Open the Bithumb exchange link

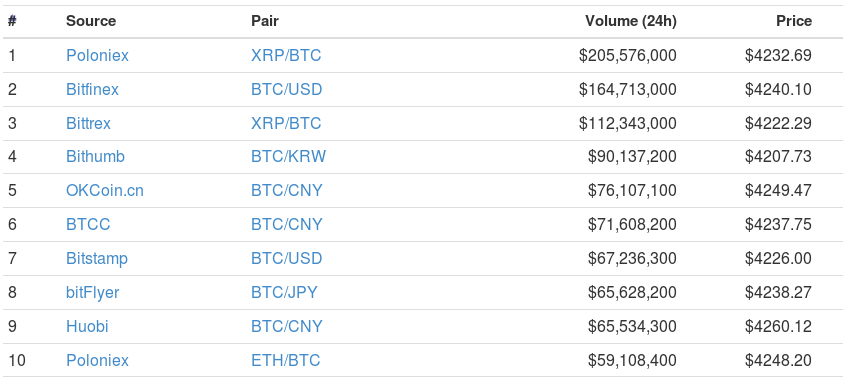(x=95, y=157)
